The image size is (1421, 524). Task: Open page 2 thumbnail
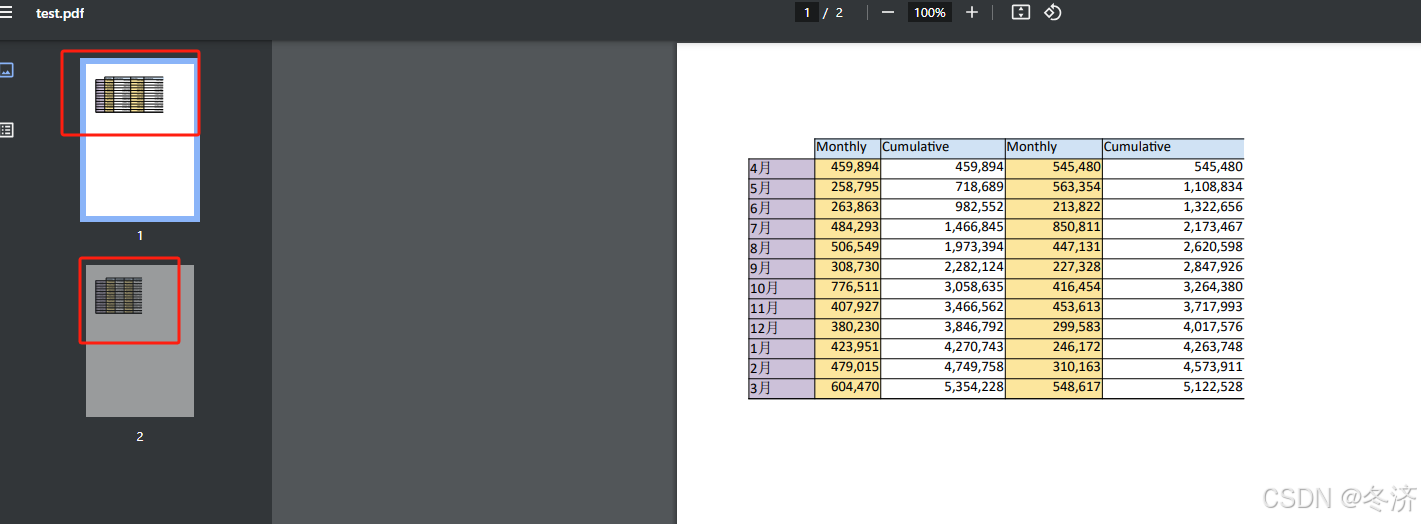(140, 340)
